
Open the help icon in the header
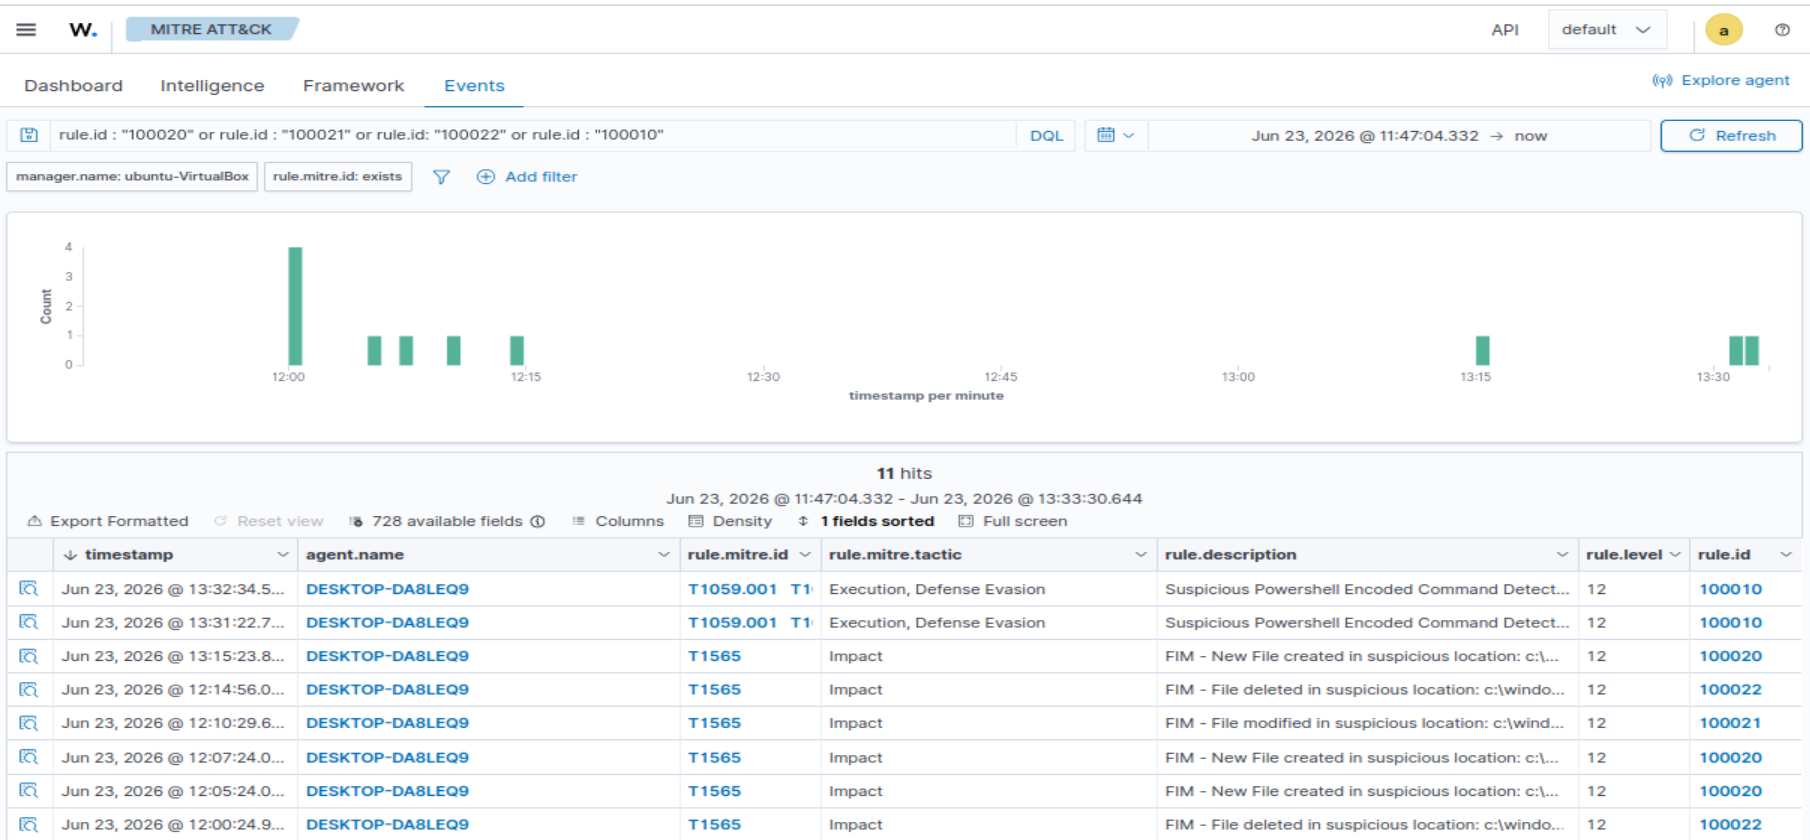click(1782, 30)
